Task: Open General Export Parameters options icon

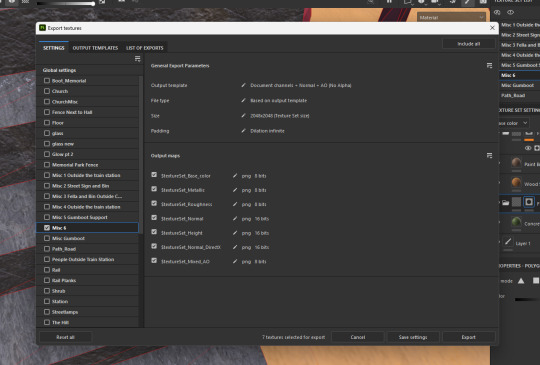Action: (x=489, y=65)
